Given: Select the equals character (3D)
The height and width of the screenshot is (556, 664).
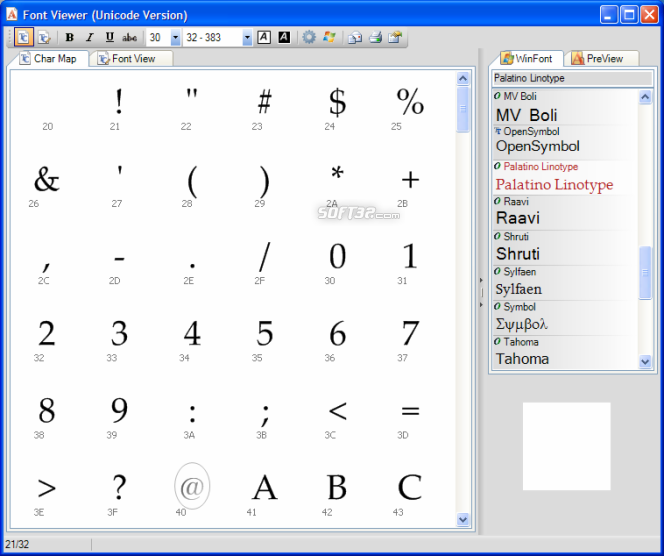Looking at the screenshot, I should point(410,411).
